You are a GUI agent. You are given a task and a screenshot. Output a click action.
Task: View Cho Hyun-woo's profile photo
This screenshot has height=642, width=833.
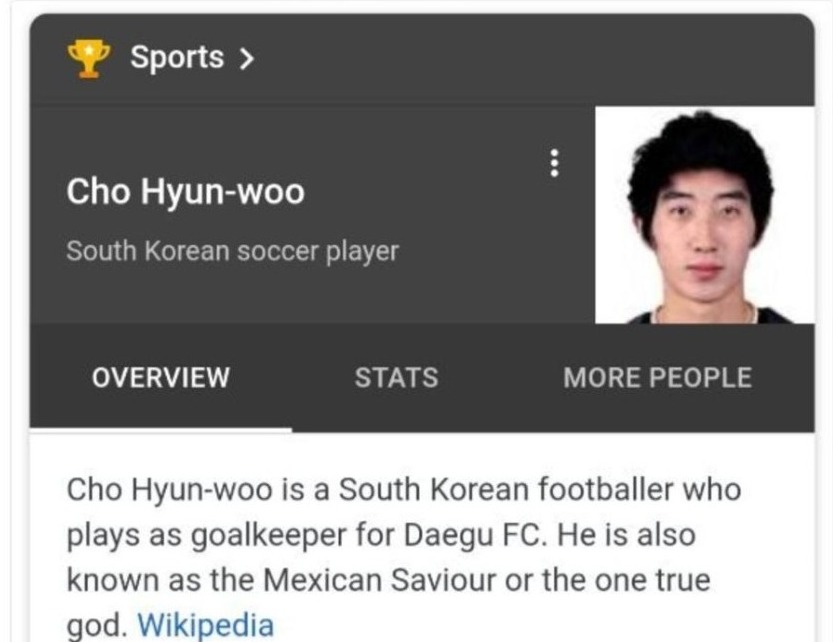coord(704,215)
